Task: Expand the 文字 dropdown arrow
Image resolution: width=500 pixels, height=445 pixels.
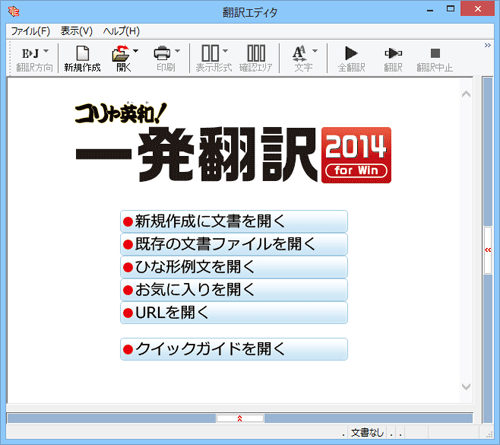Action: (315, 51)
